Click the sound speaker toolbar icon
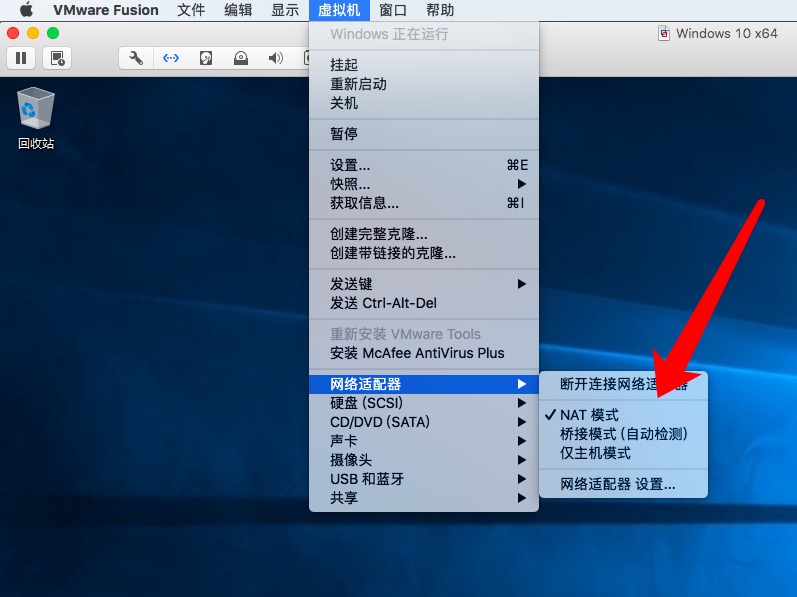Viewport: 797px width, 597px height. pos(276,58)
